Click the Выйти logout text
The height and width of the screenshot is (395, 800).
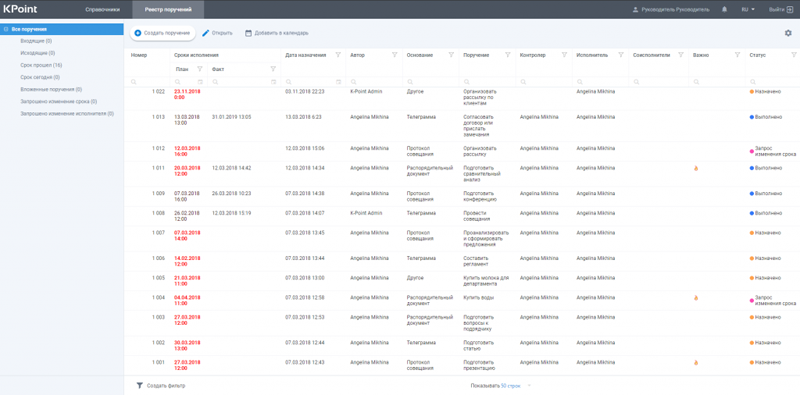776,9
